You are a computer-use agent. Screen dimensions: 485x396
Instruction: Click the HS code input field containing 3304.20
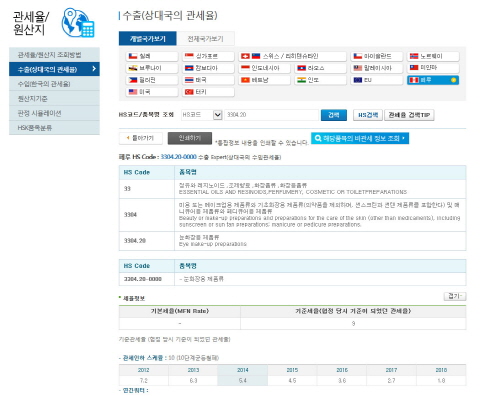pos(272,115)
